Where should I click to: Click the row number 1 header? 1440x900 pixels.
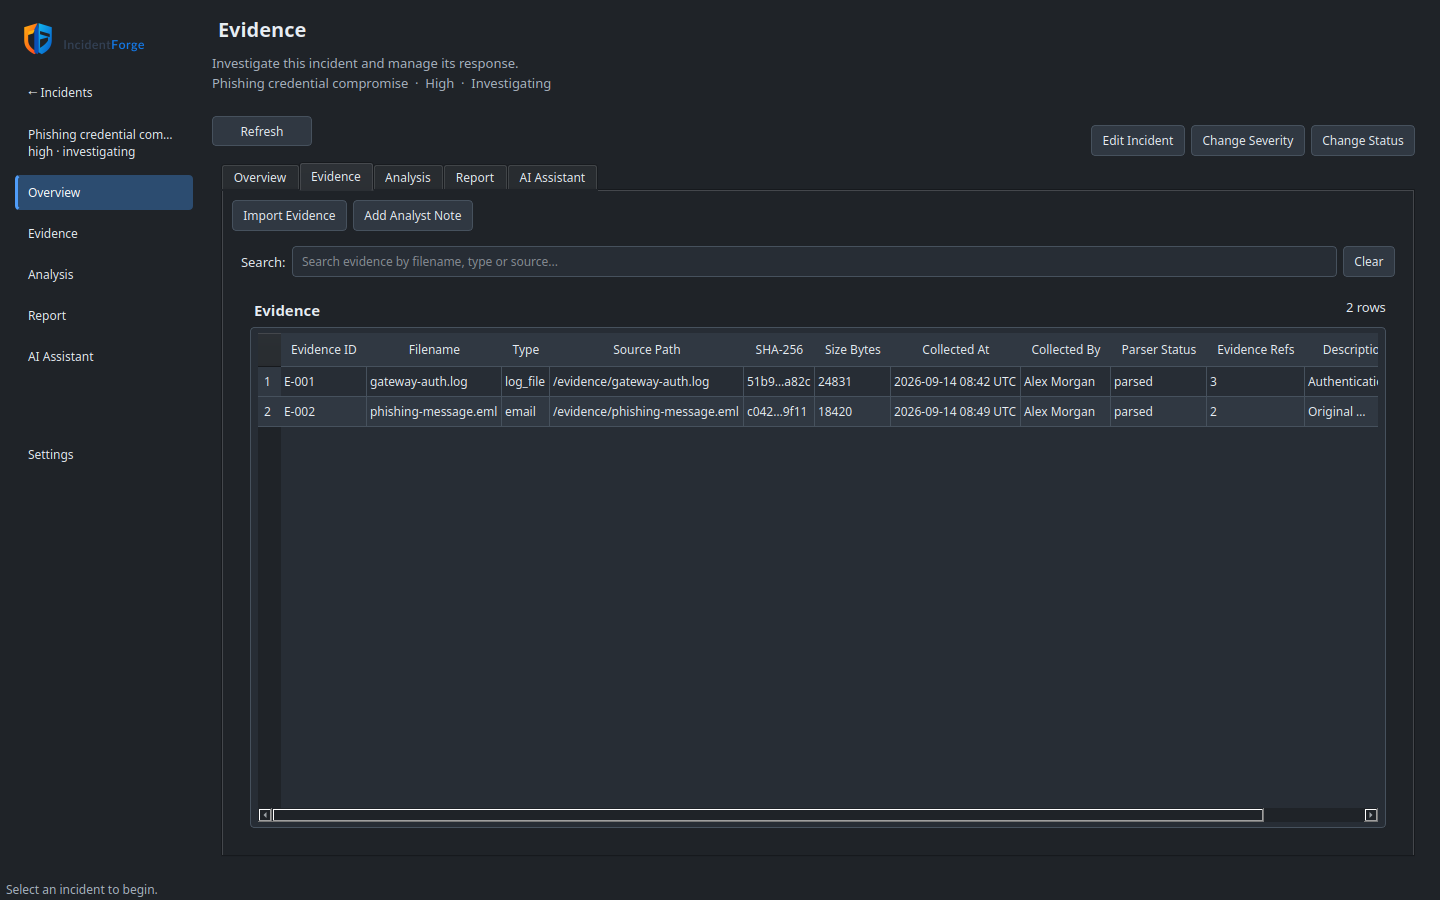click(x=268, y=381)
